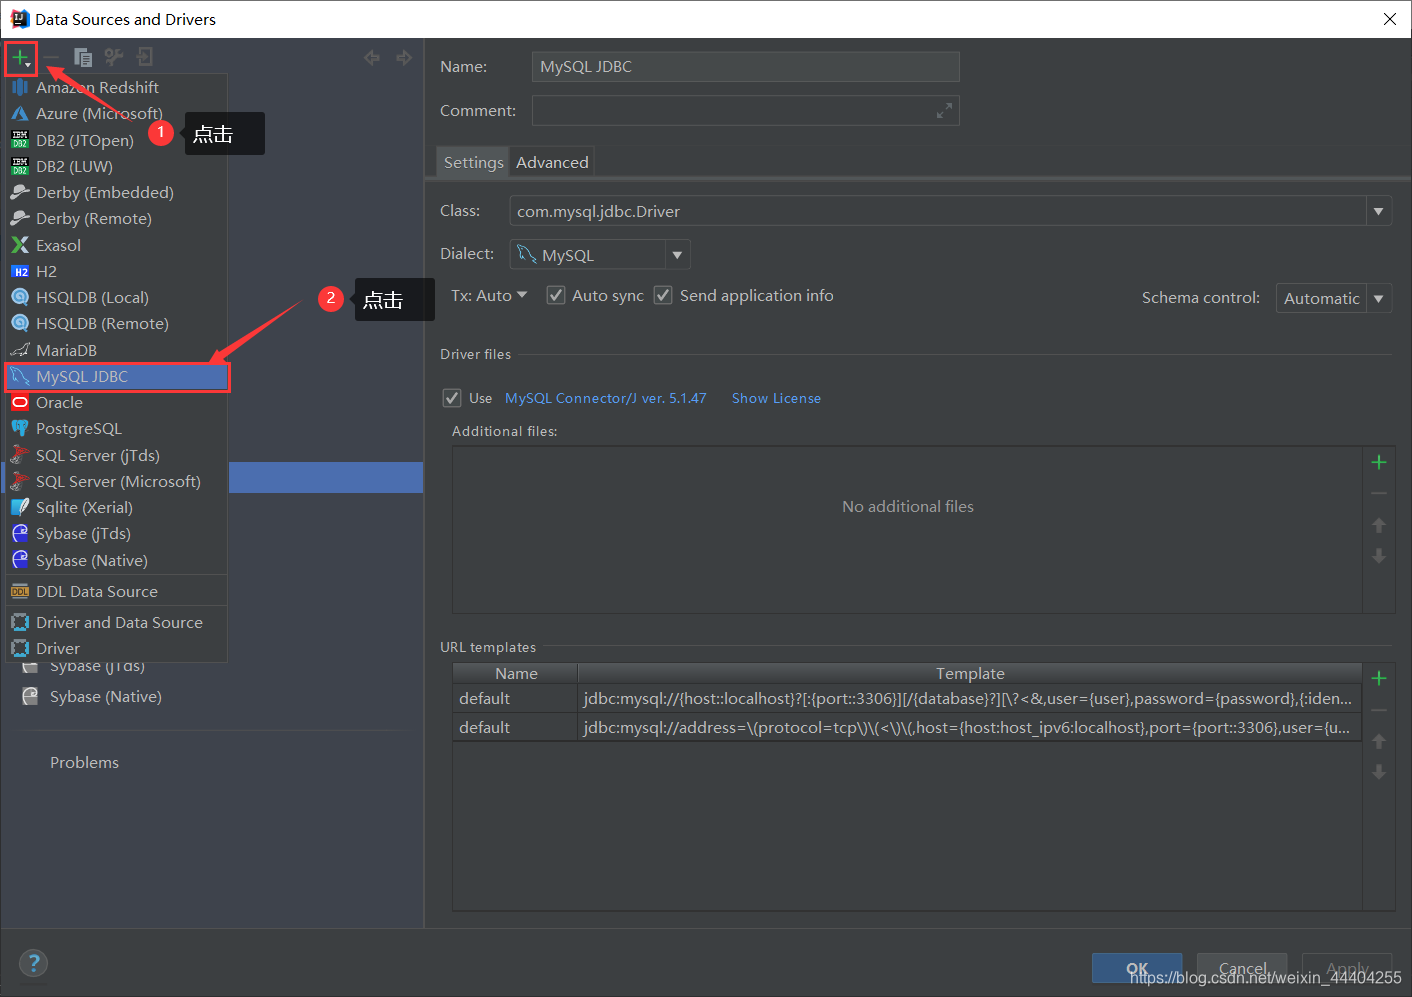Choose MariaDB from the menu
1412x997 pixels.
pyautogui.click(x=117, y=351)
